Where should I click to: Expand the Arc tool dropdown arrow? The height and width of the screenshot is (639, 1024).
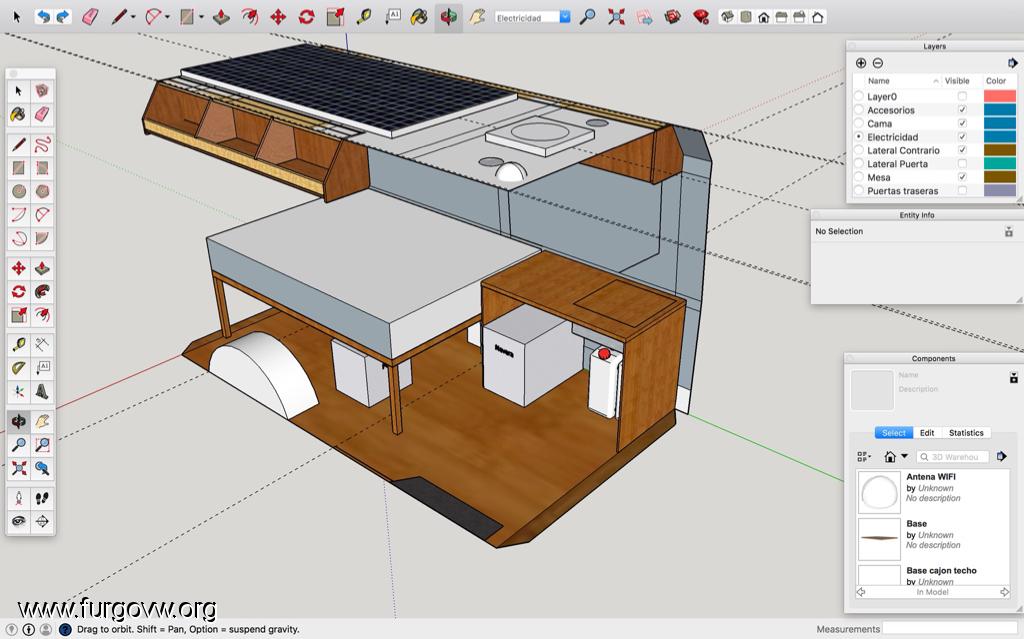pos(168,18)
